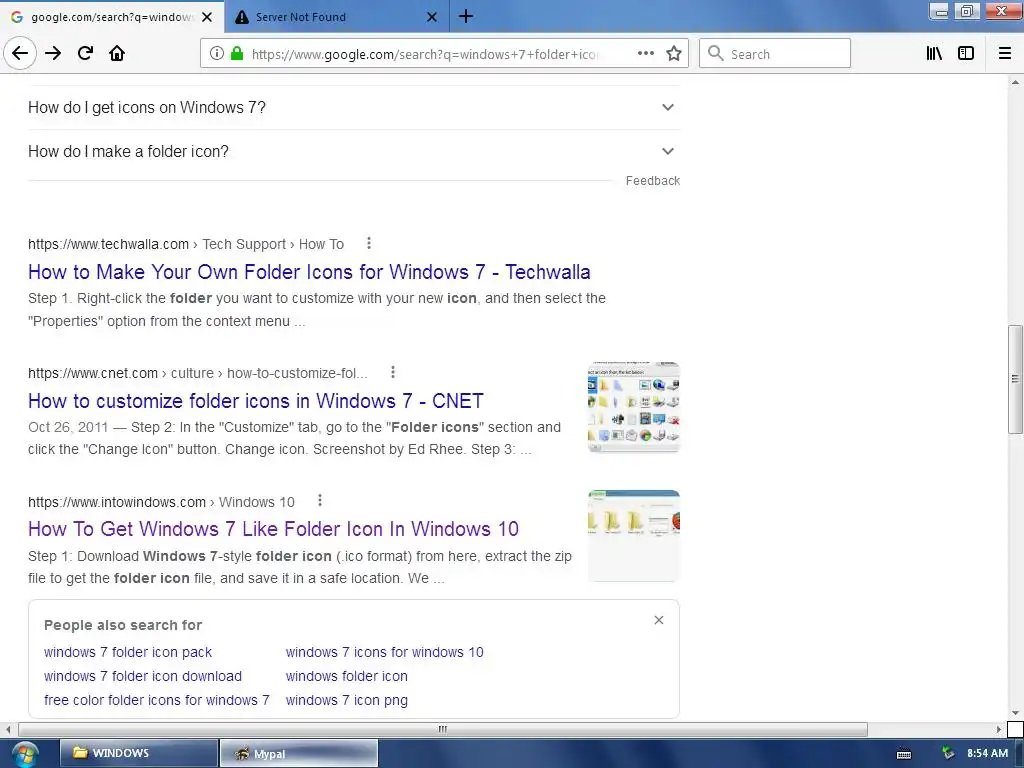Search windows folder icon suggestion
Viewport: 1024px width, 768px height.
click(347, 676)
